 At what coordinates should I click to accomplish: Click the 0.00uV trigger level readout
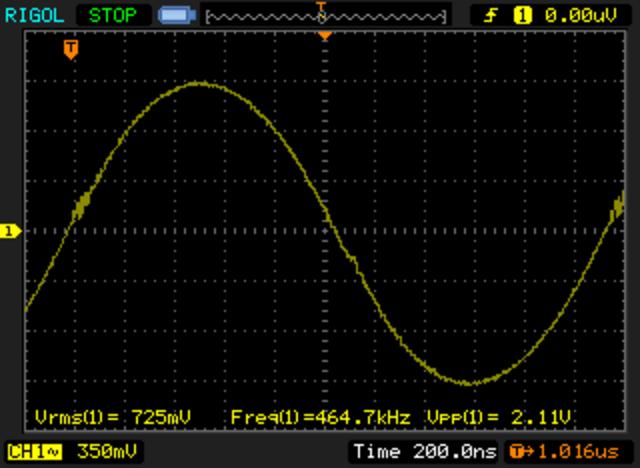[x=580, y=16]
